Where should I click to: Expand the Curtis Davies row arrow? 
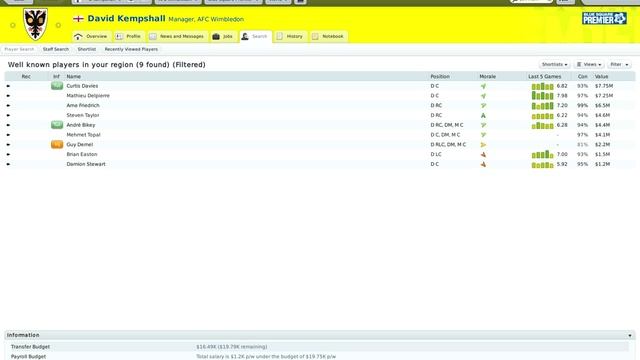[x=8, y=86]
